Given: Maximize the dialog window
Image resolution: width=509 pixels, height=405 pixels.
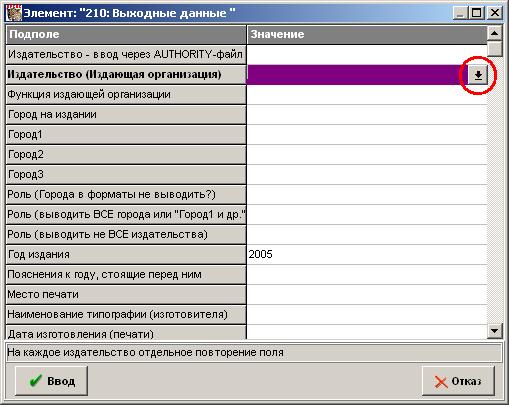Looking at the screenshot, I should pyautogui.click(x=477, y=13).
